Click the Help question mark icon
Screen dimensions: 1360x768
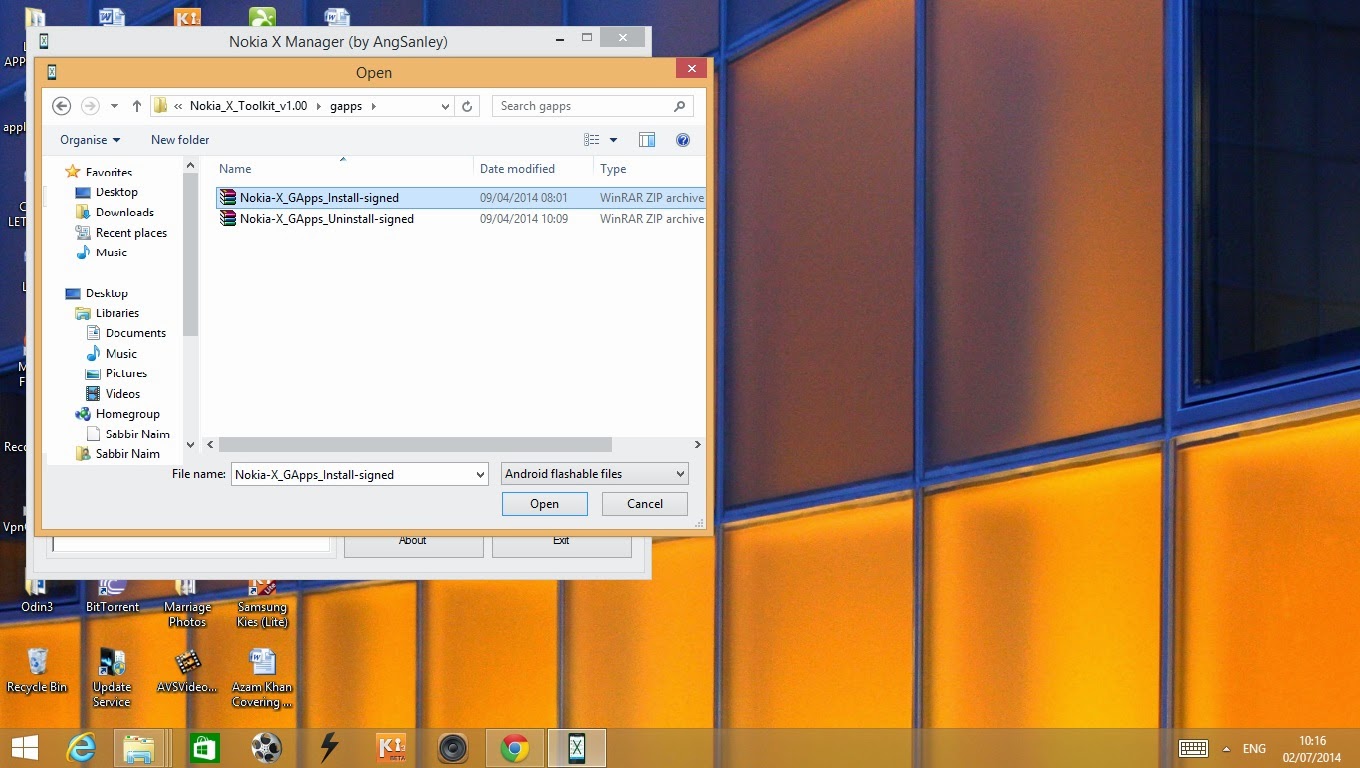(683, 140)
